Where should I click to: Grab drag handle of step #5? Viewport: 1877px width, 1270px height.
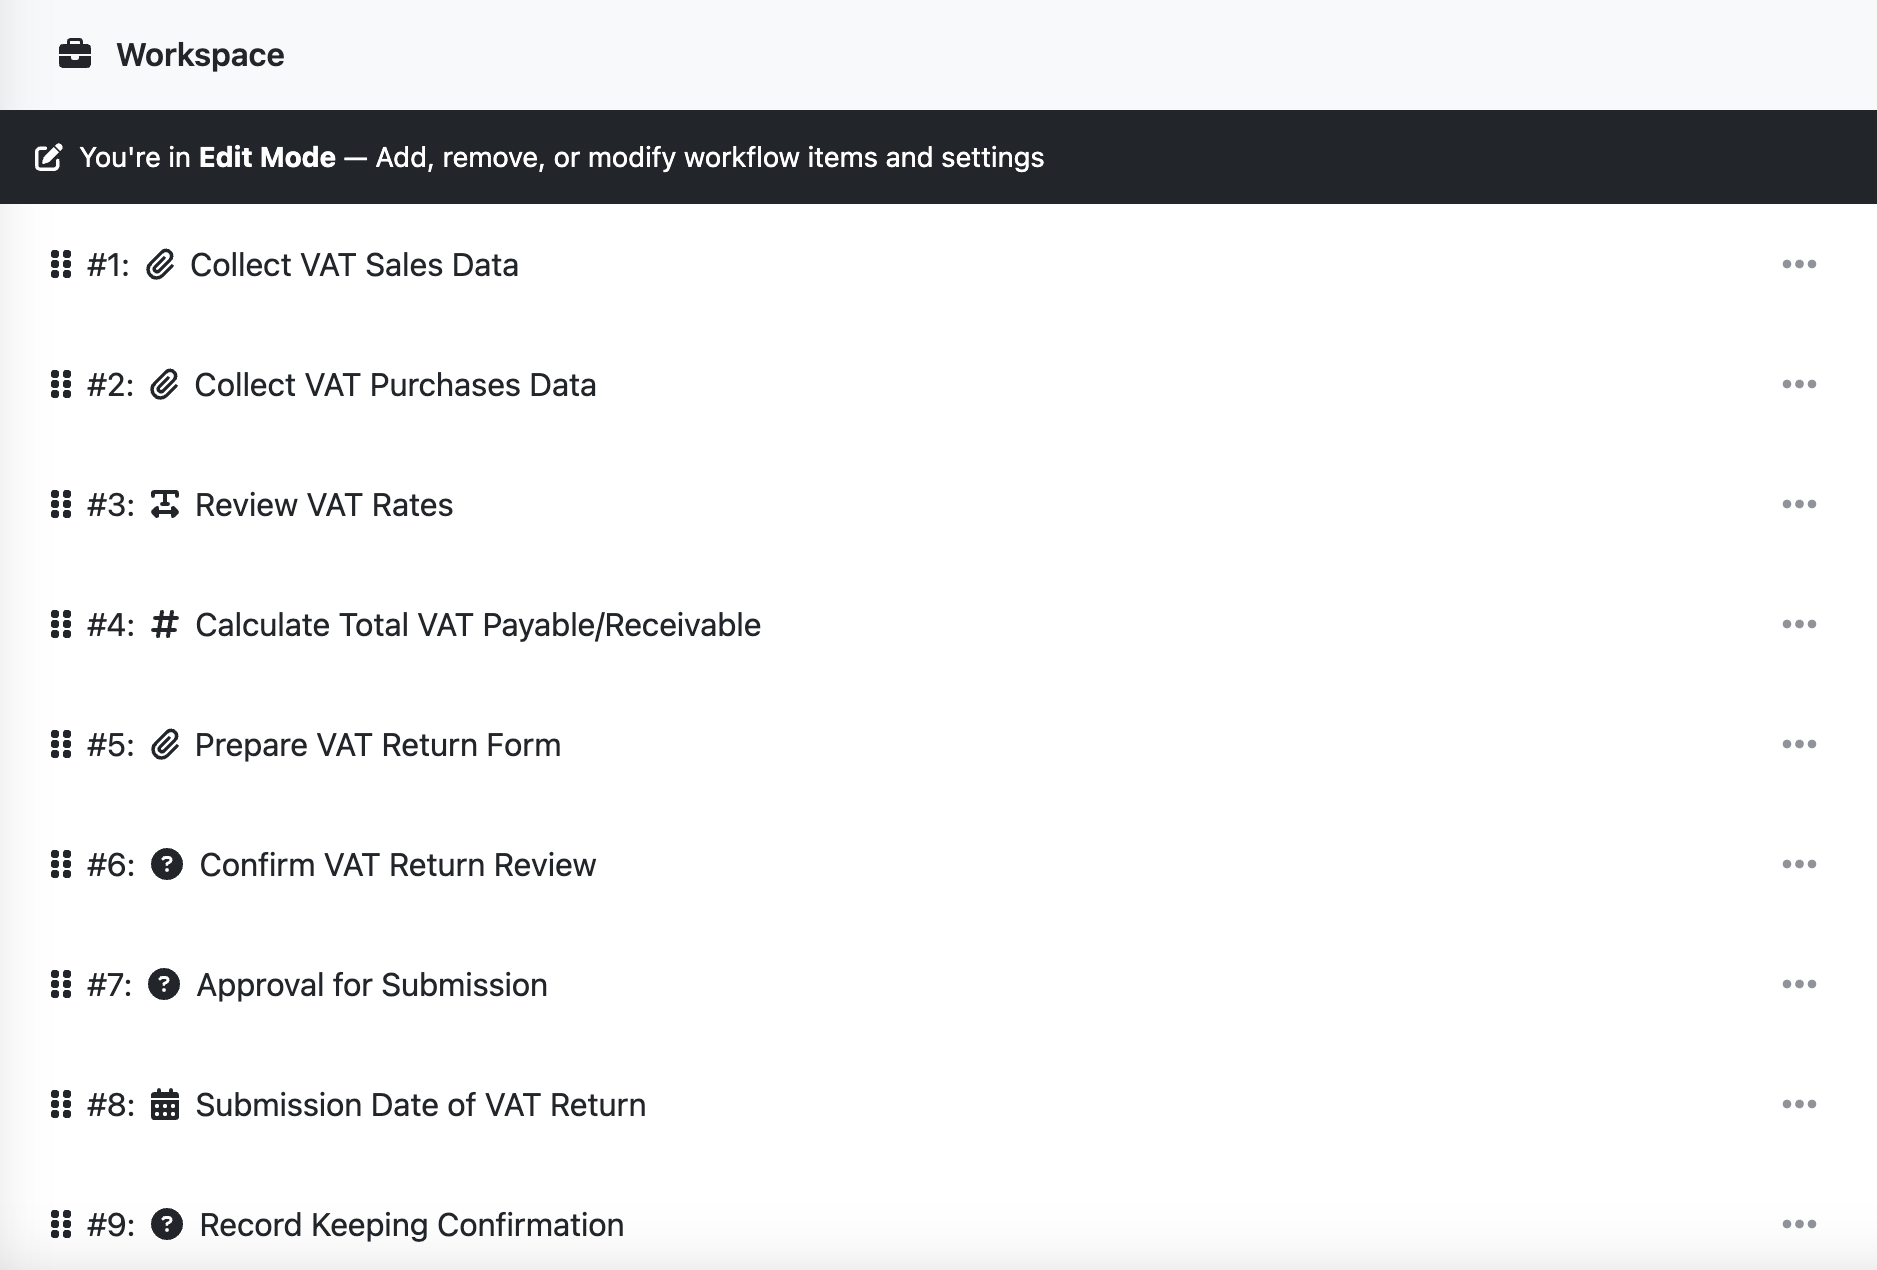tap(61, 744)
